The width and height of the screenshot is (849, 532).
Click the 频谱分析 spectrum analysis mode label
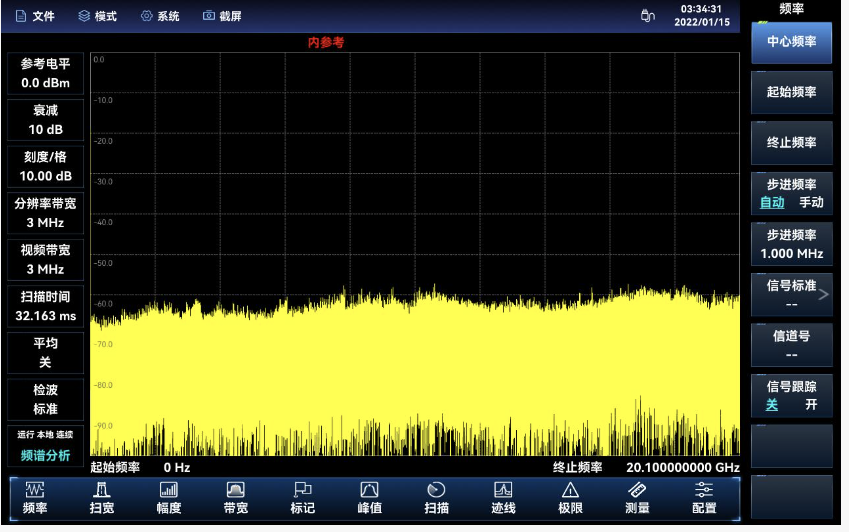45,456
